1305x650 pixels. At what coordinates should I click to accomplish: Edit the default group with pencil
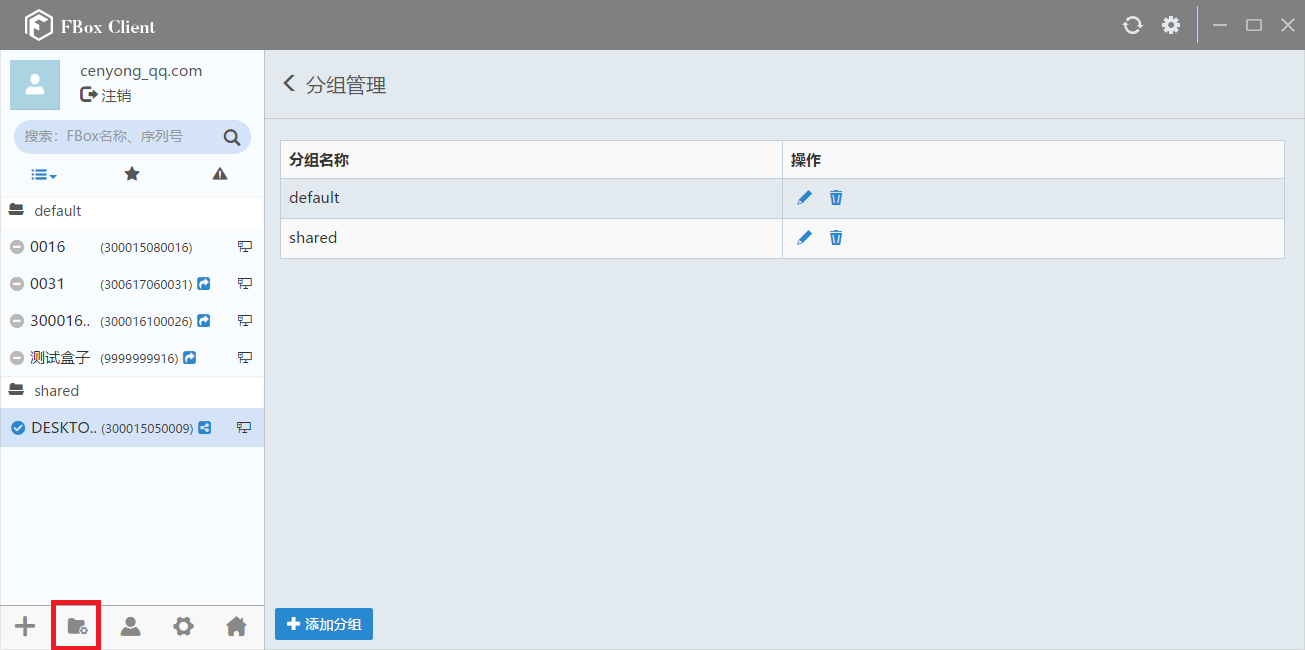[x=804, y=198]
